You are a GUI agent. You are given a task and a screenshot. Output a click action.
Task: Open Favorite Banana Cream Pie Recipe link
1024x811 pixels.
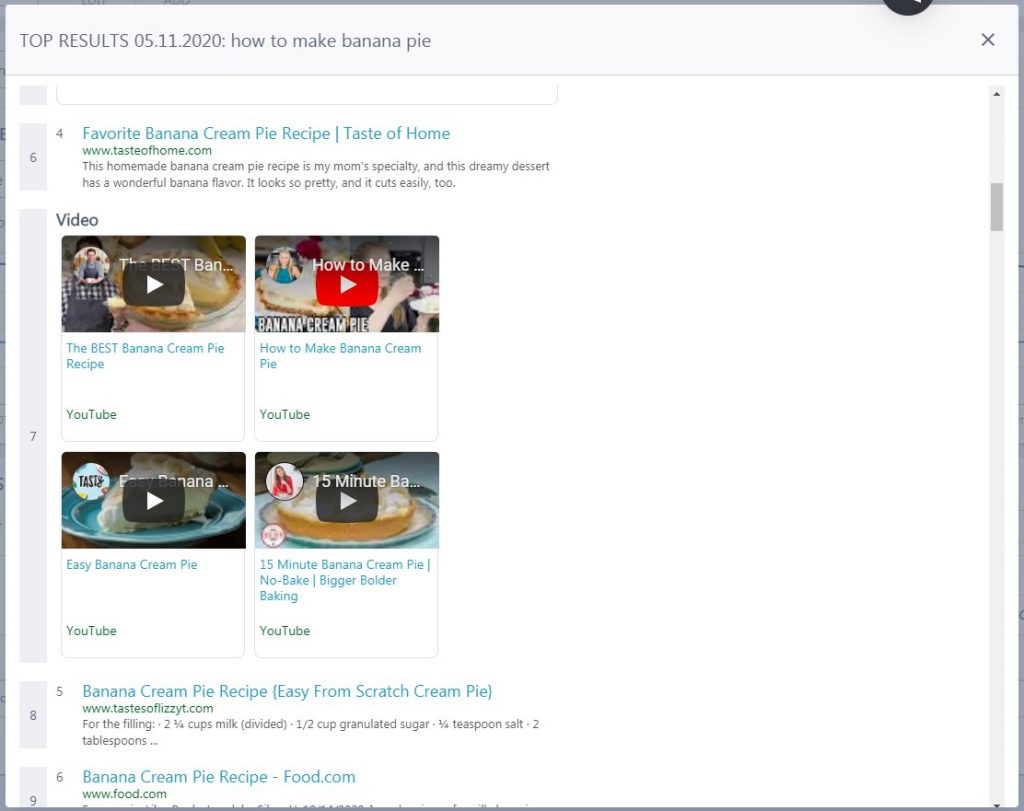266,133
